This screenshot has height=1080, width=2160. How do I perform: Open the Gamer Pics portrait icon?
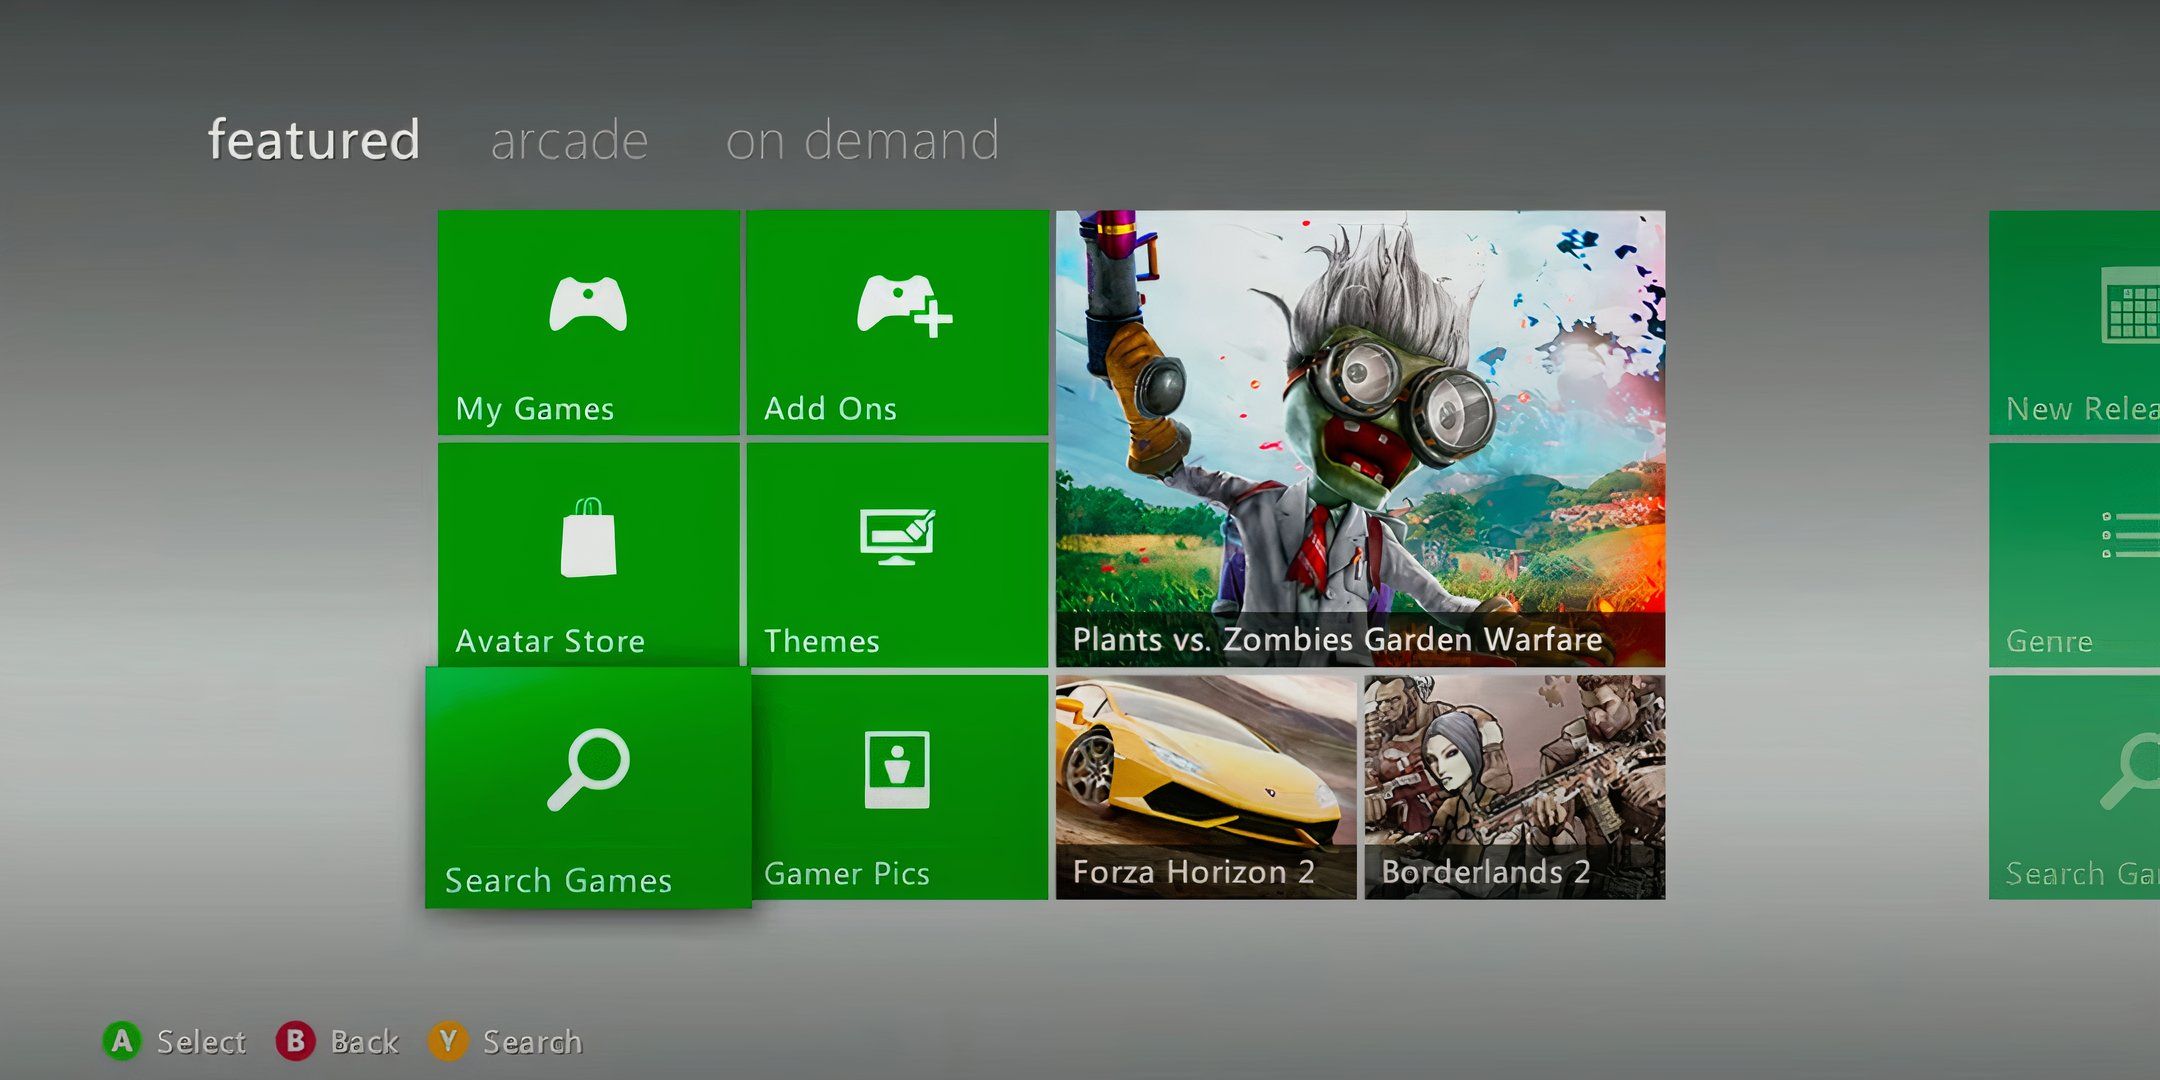coord(897,769)
